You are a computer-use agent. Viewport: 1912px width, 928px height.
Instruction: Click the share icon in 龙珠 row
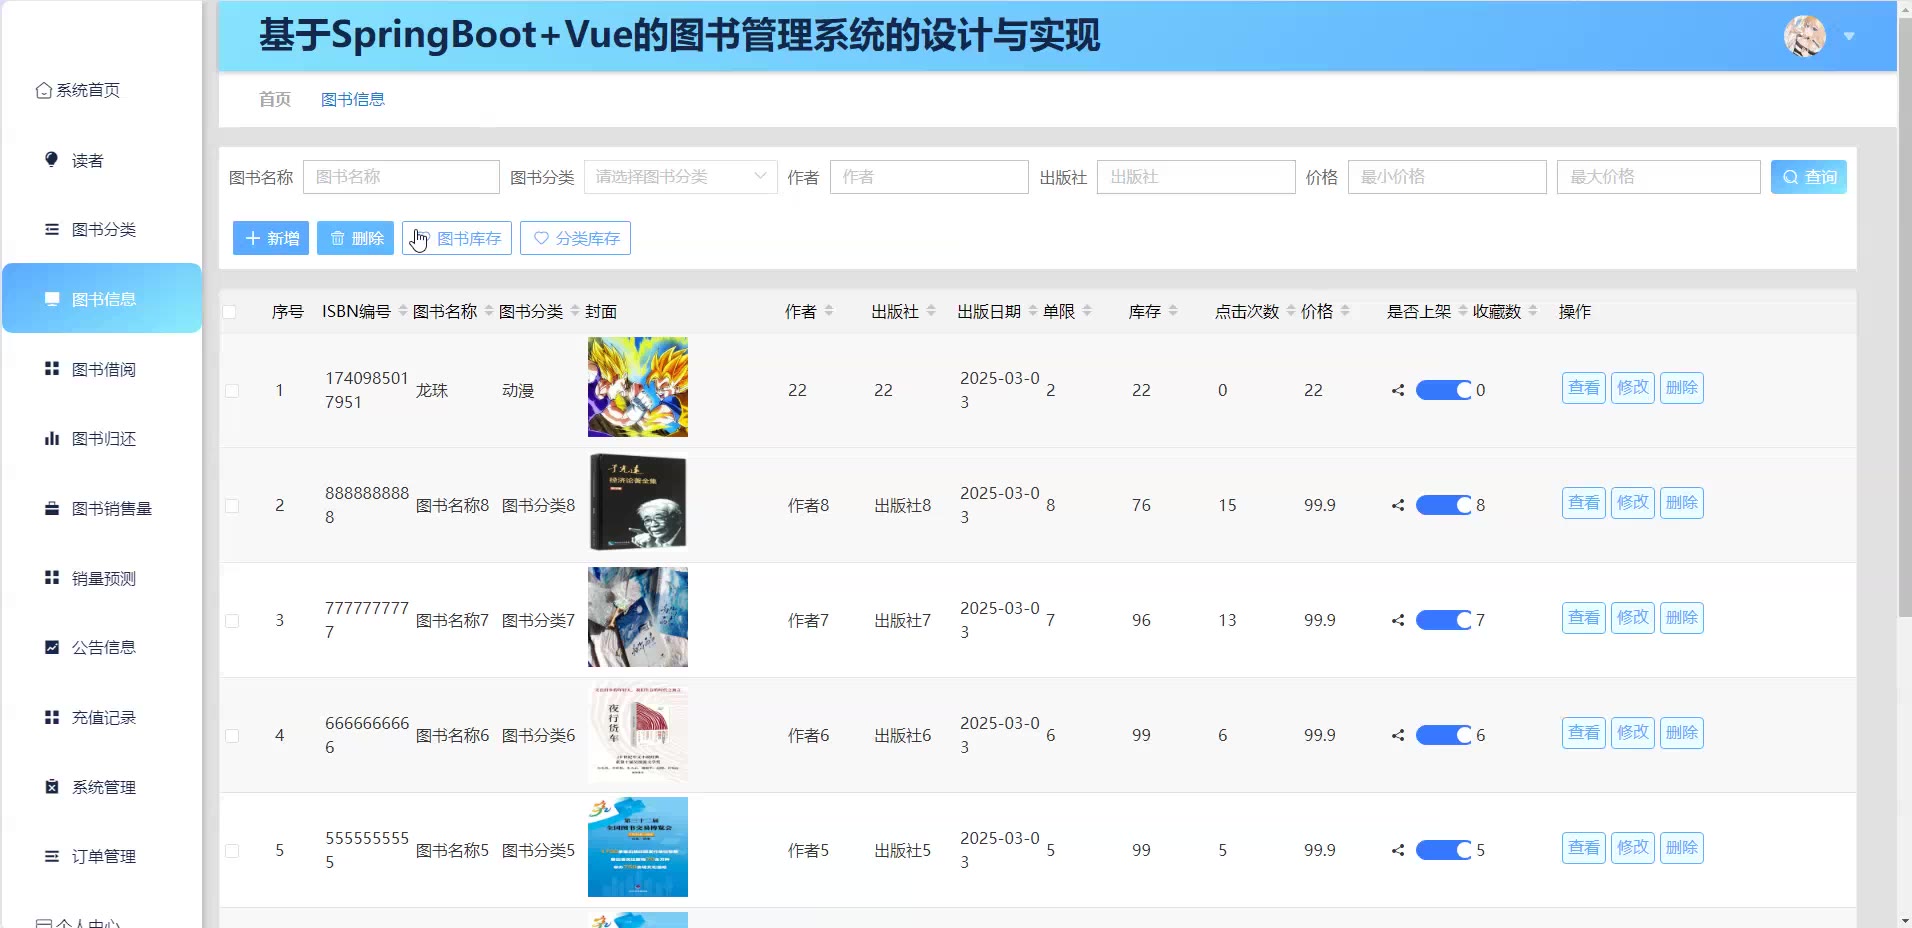click(x=1398, y=390)
